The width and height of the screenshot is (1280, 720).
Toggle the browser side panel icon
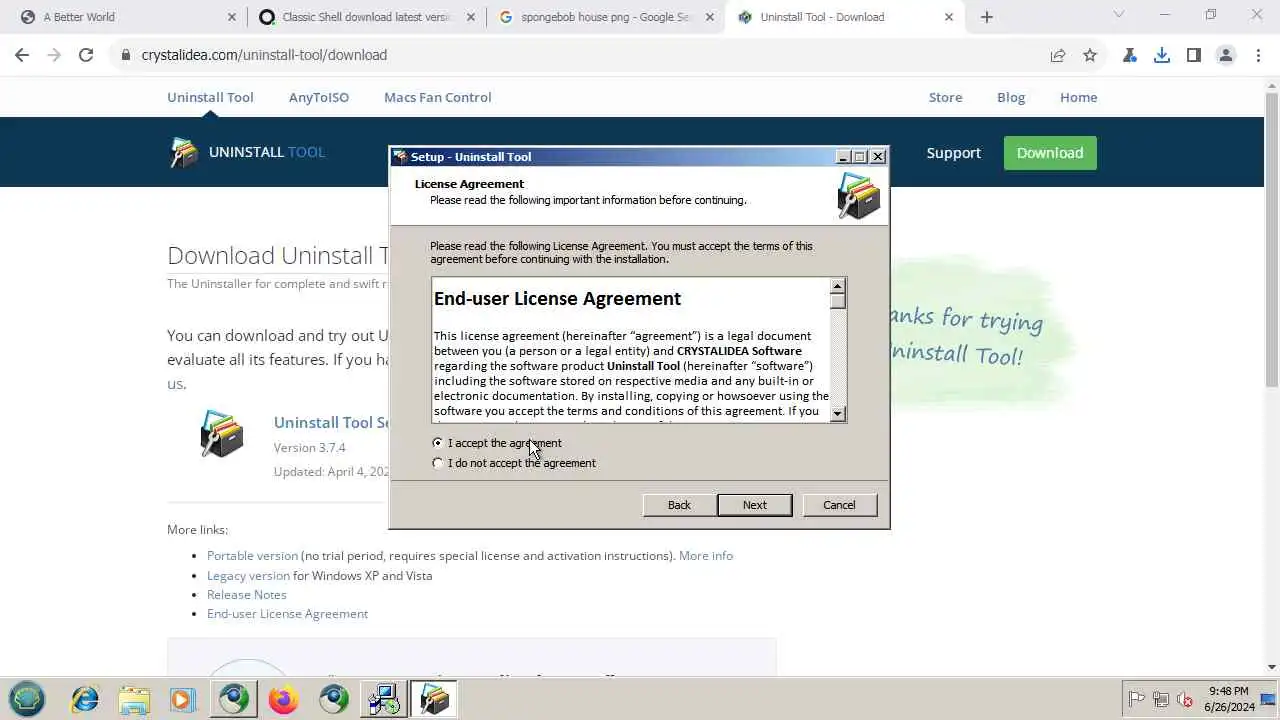(1194, 55)
